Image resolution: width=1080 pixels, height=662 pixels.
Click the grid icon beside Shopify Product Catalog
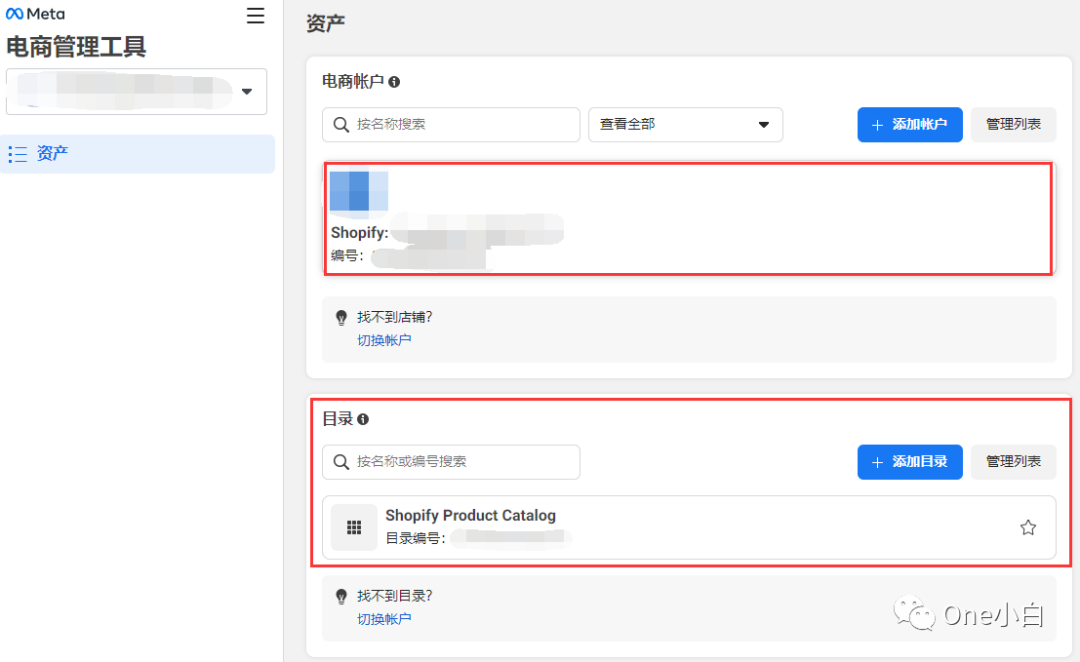[x=354, y=526]
